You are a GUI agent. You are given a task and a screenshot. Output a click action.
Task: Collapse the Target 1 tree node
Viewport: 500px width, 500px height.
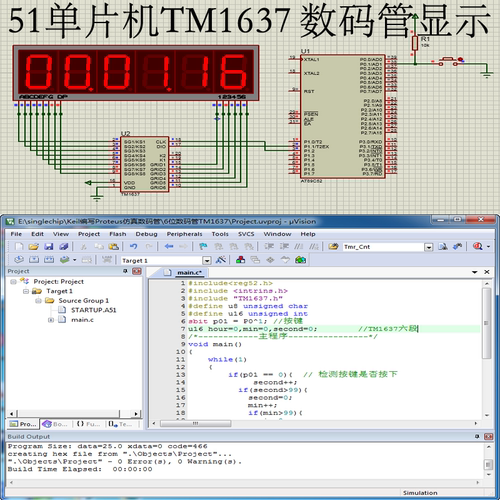click(26, 291)
